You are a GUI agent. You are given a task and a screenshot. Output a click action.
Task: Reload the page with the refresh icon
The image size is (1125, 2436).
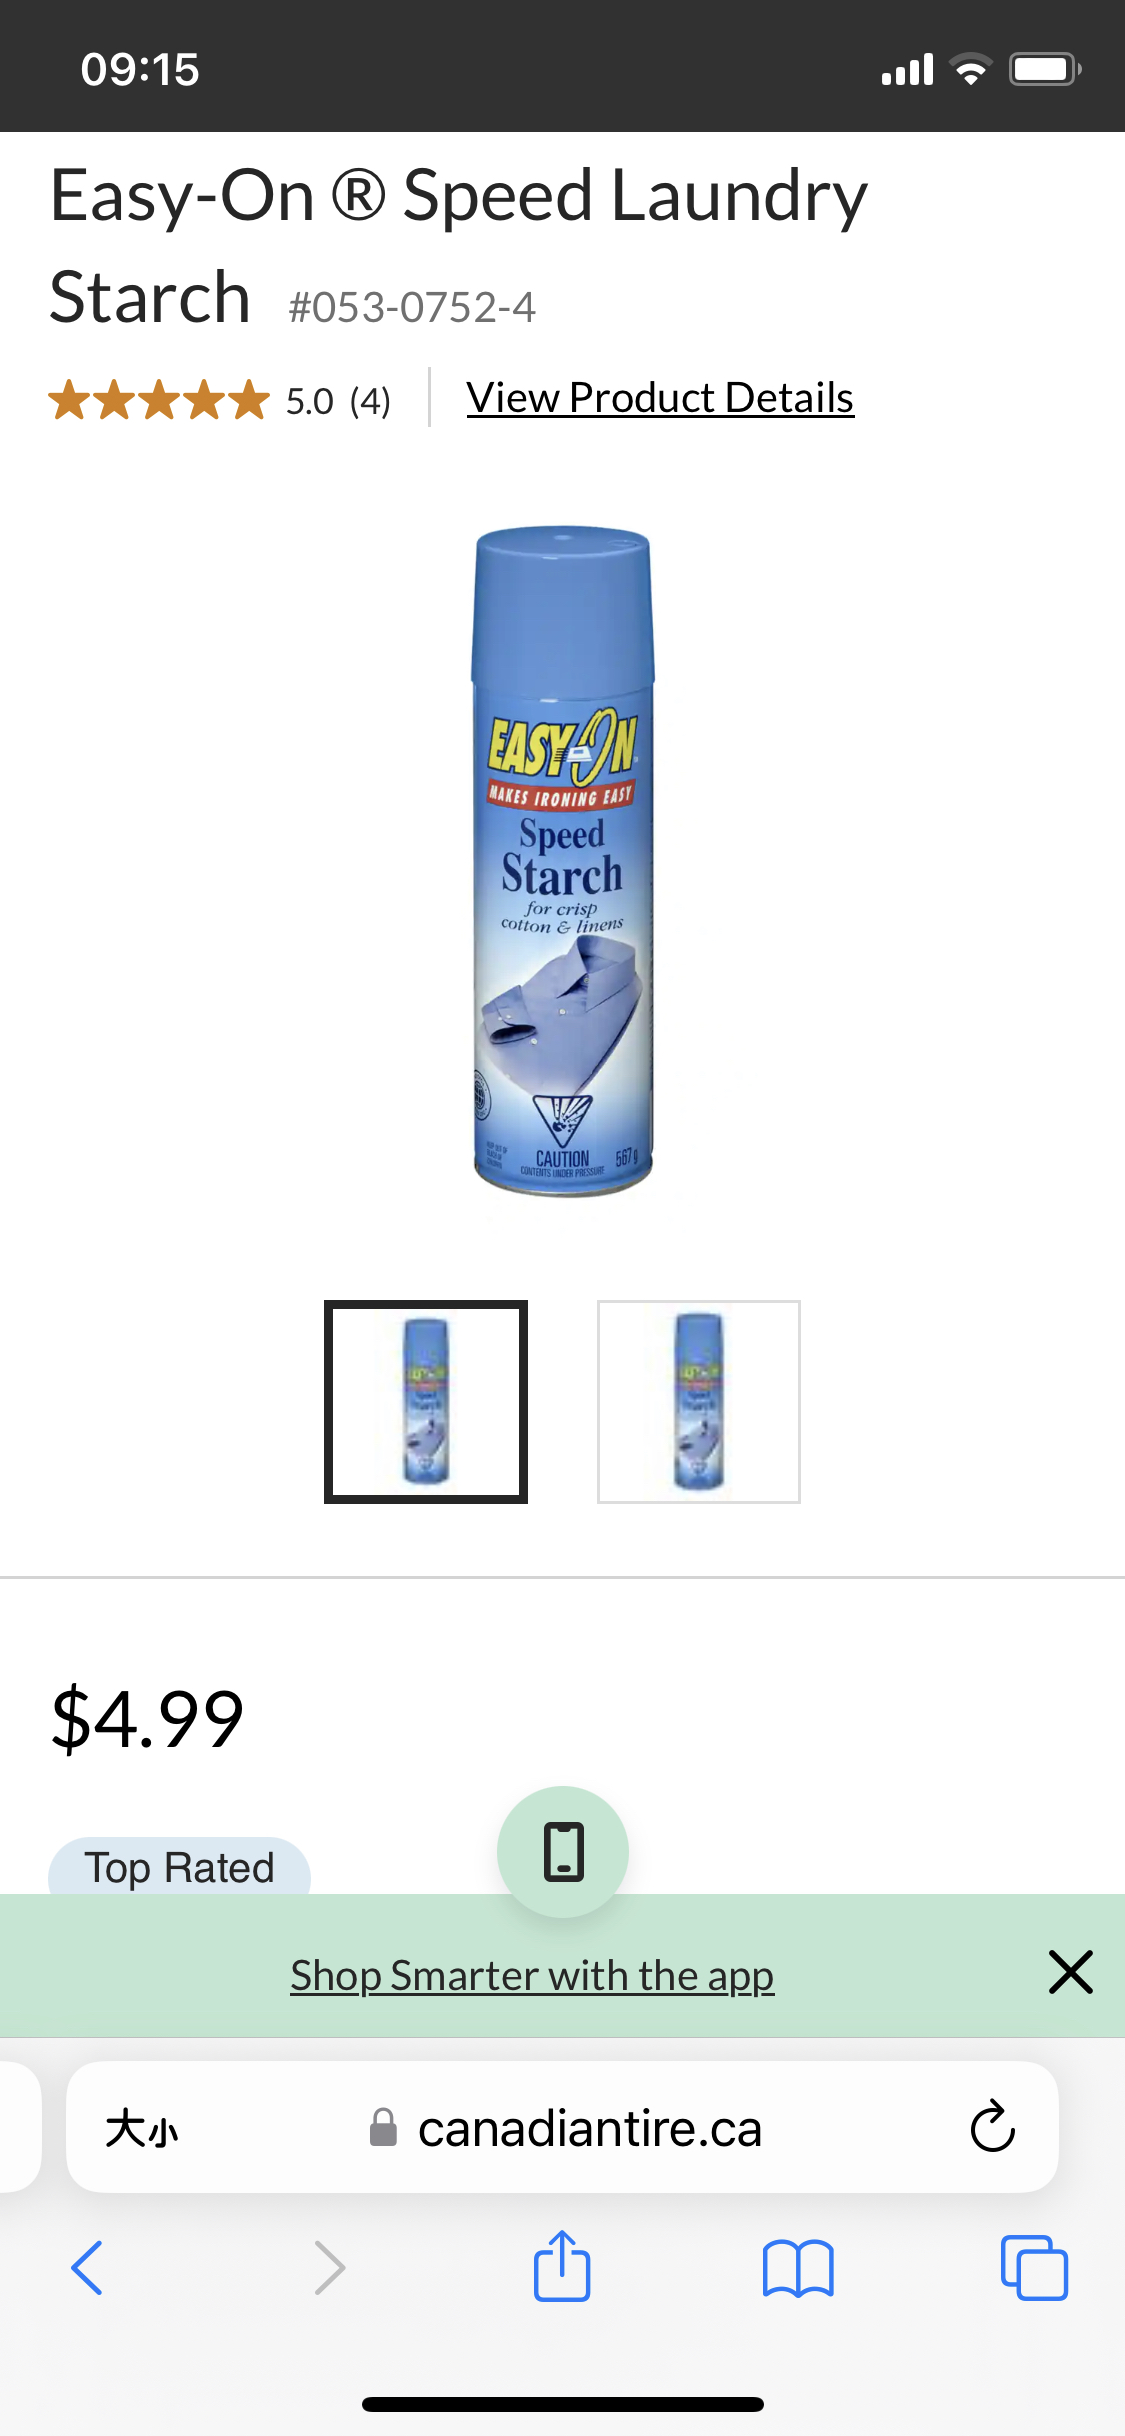coord(992,2126)
